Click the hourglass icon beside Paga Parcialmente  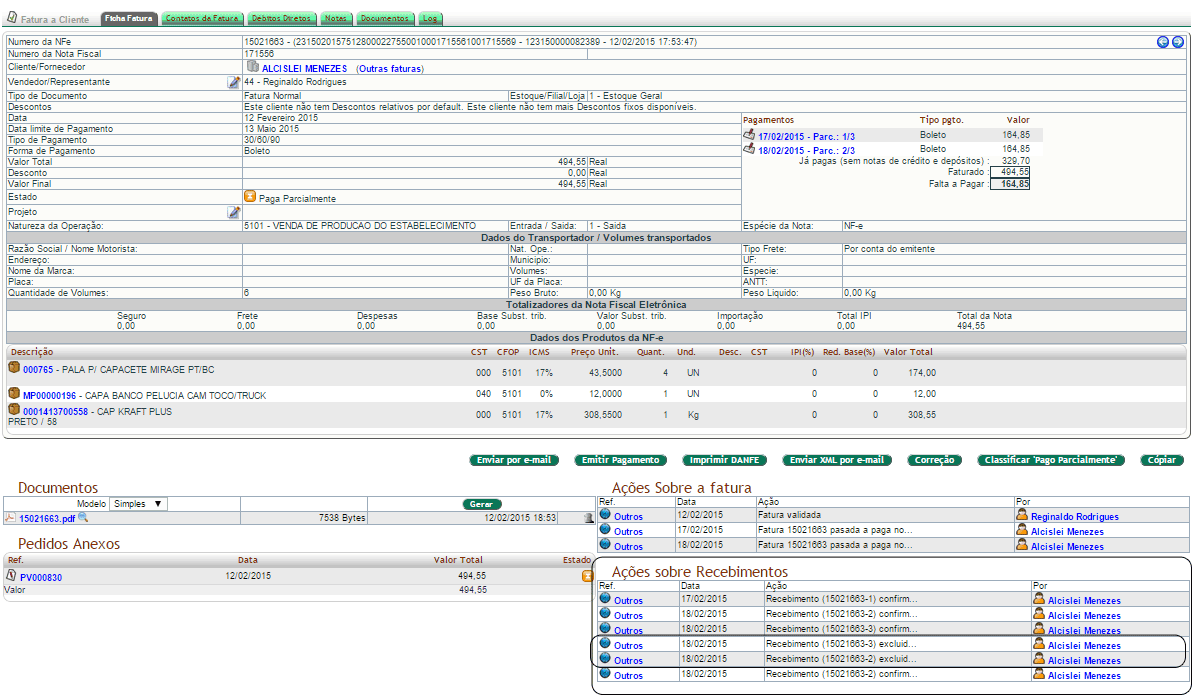point(250,197)
